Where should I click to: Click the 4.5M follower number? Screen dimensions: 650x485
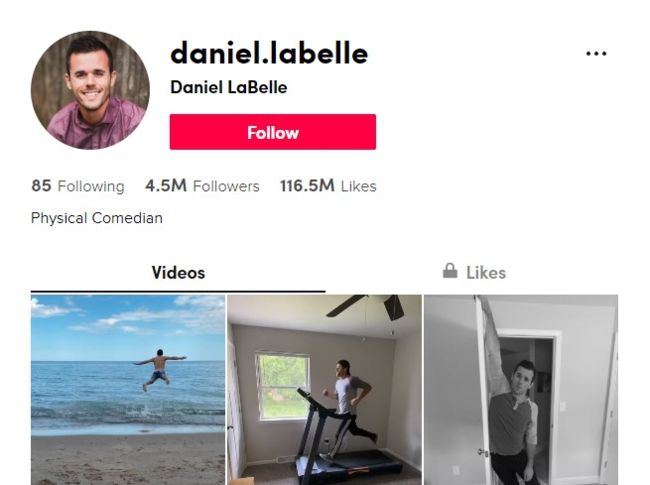(x=166, y=186)
